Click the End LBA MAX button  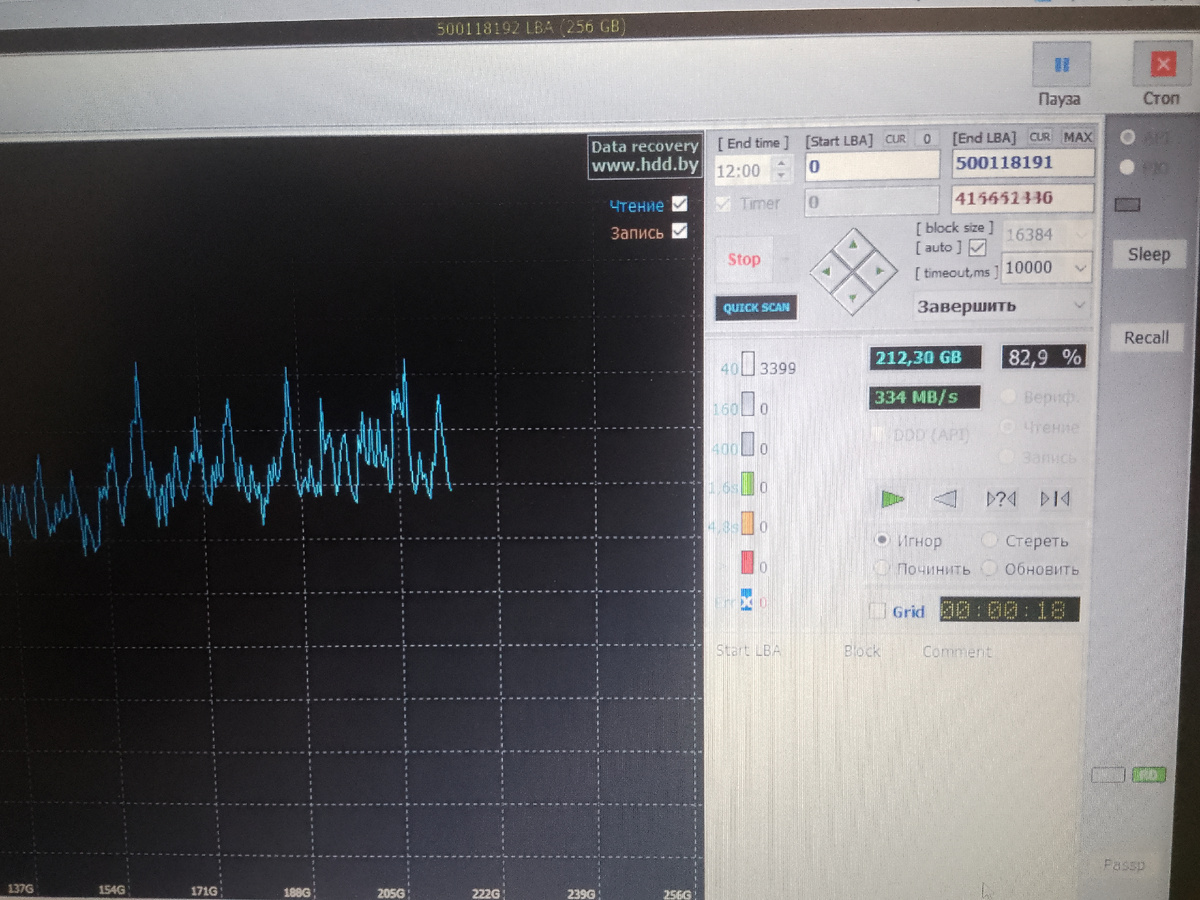coord(1077,137)
